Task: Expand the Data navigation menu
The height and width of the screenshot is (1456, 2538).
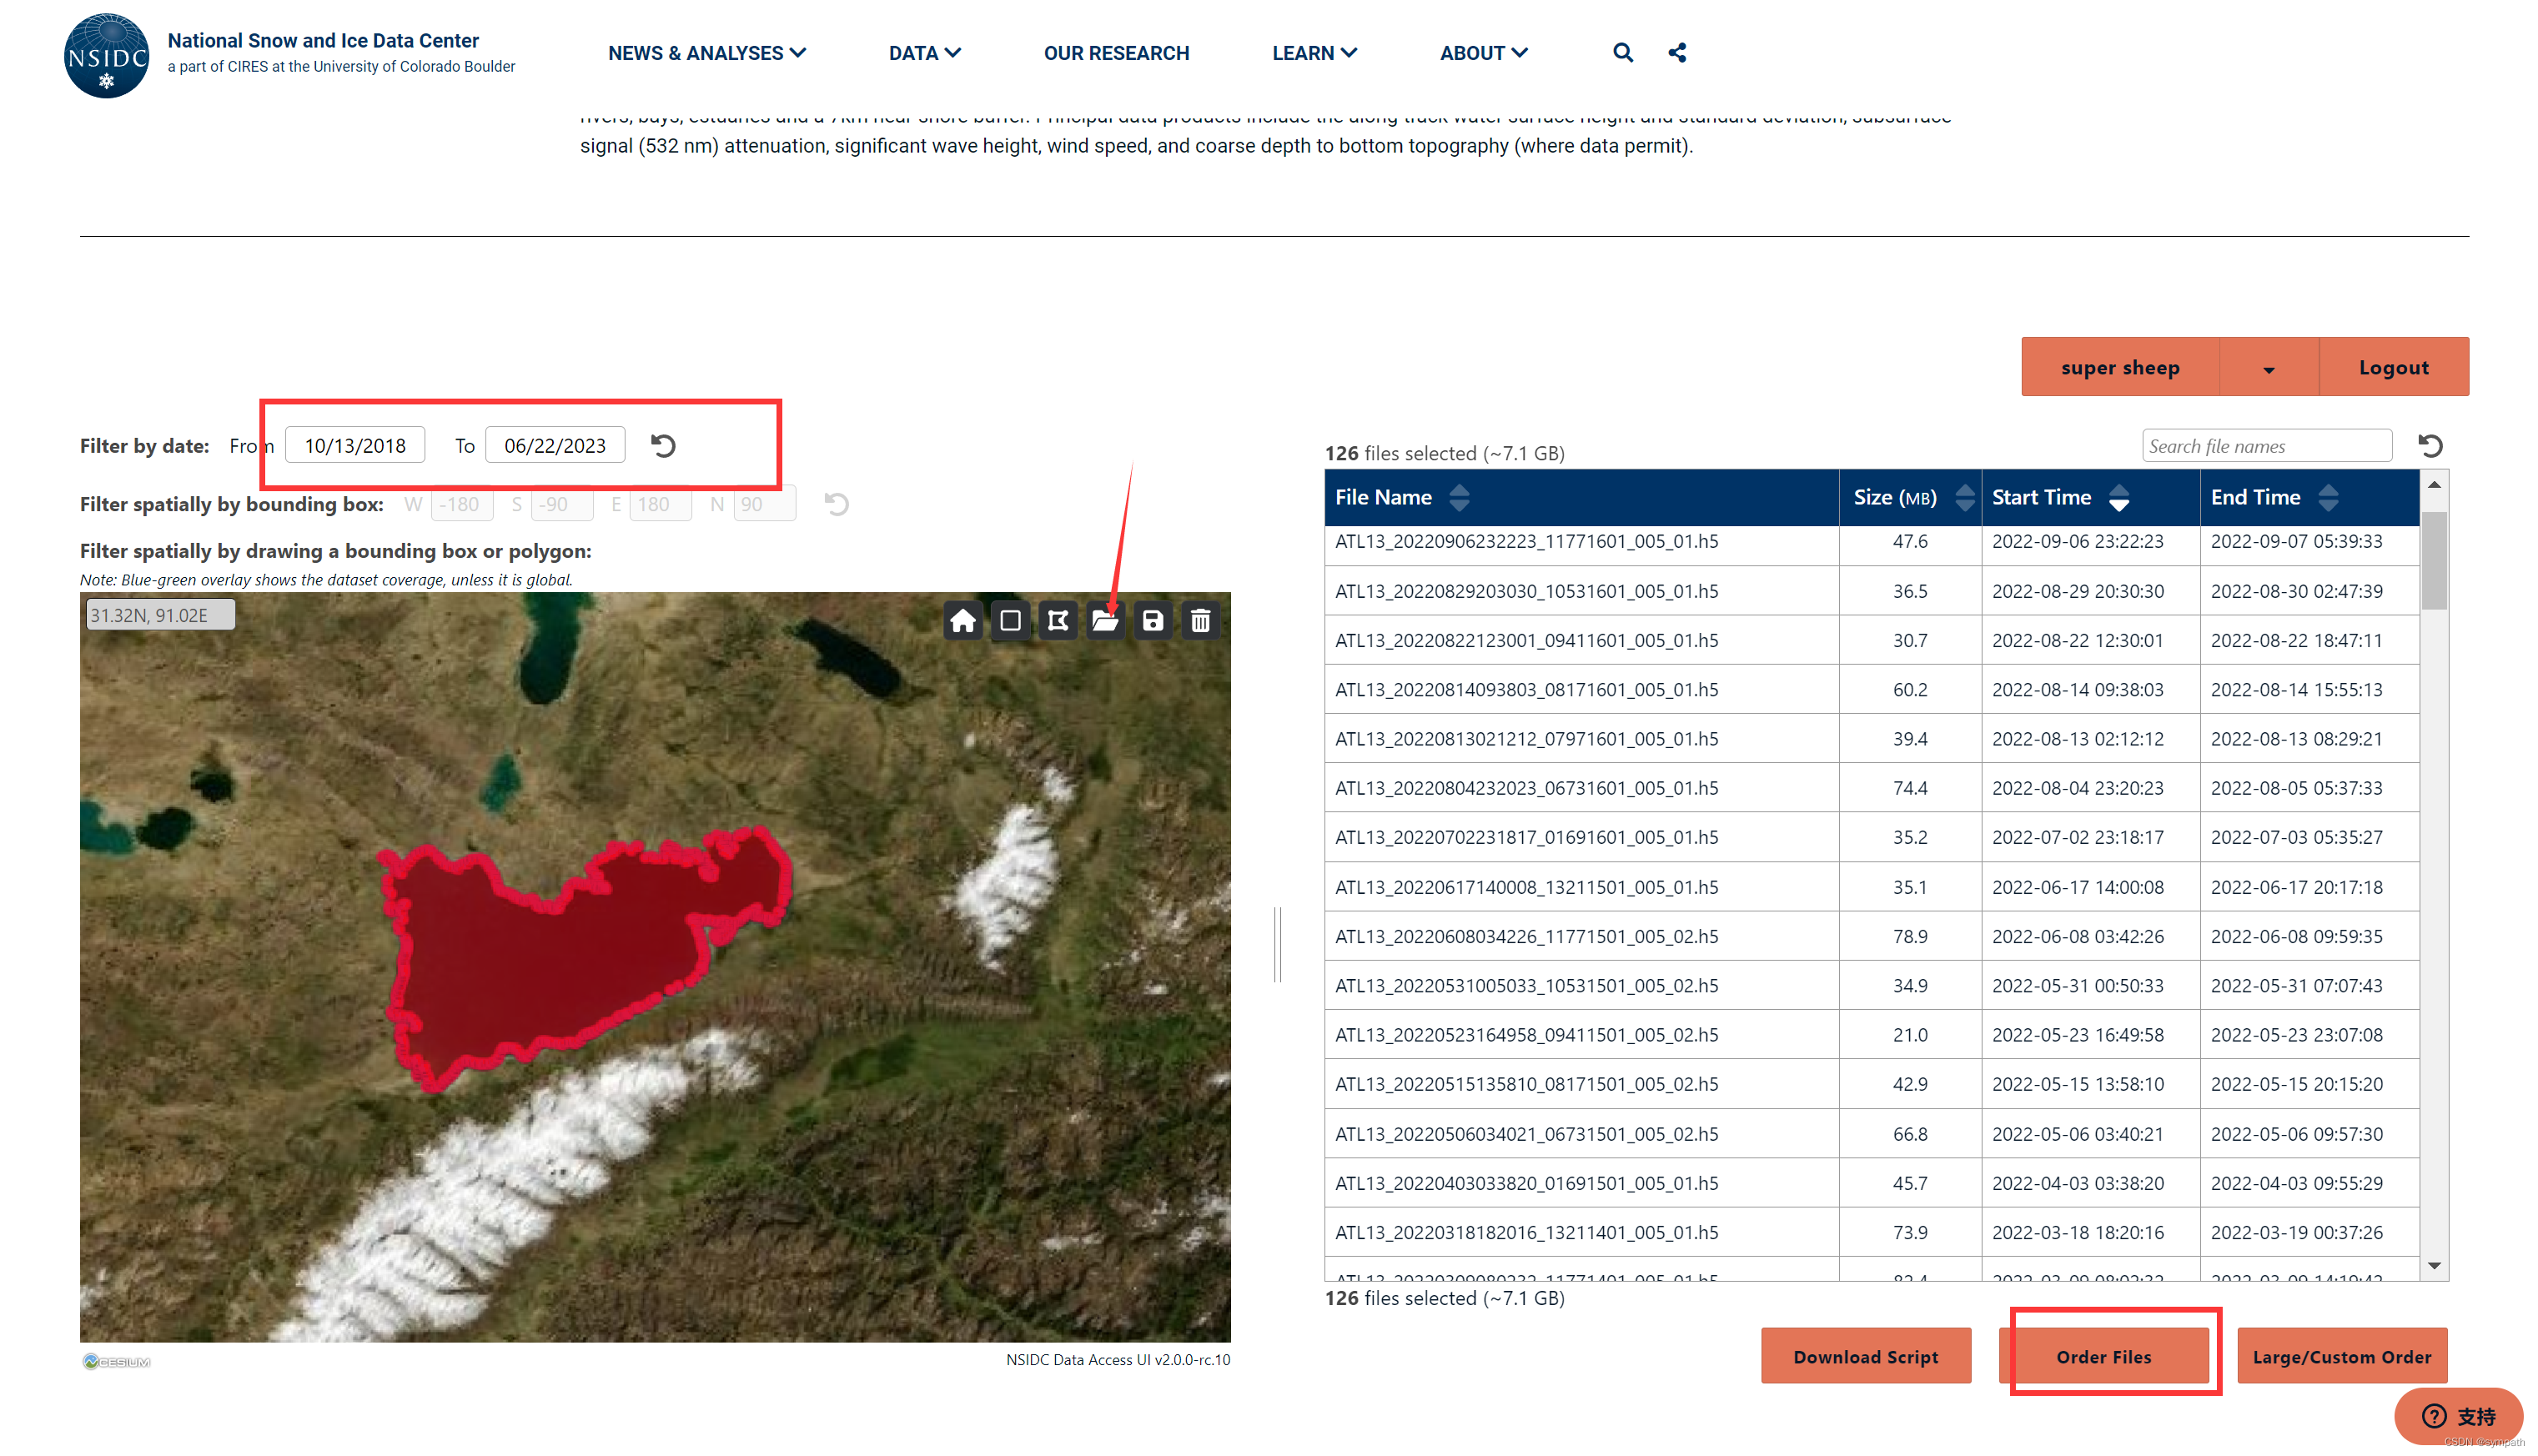Action: coord(924,53)
